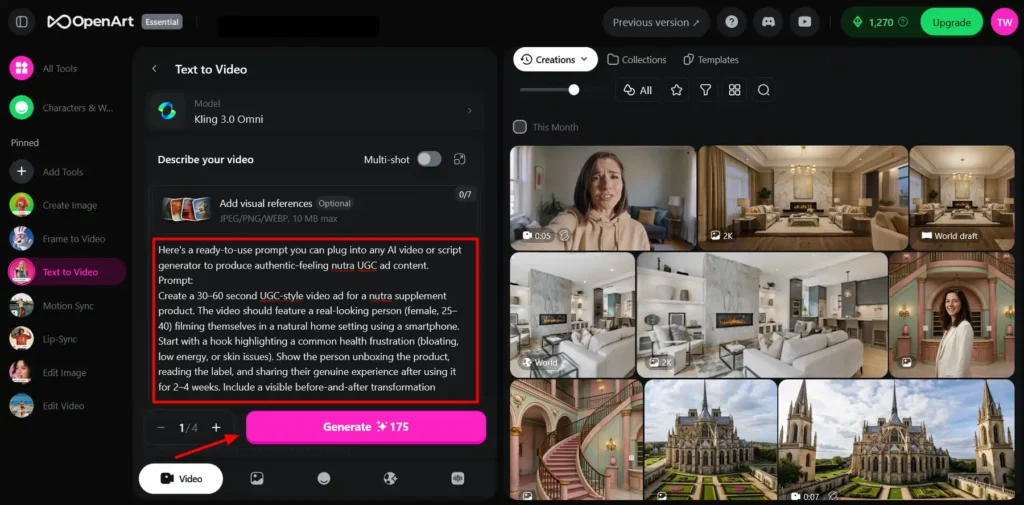Open the pink staircase image thumbnail
This screenshot has width=1024, height=505.
576,442
